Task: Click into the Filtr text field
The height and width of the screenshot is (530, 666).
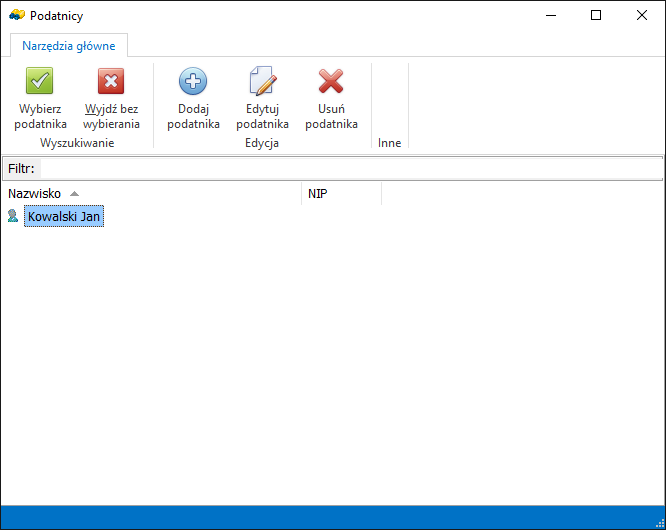Action: click(x=350, y=168)
